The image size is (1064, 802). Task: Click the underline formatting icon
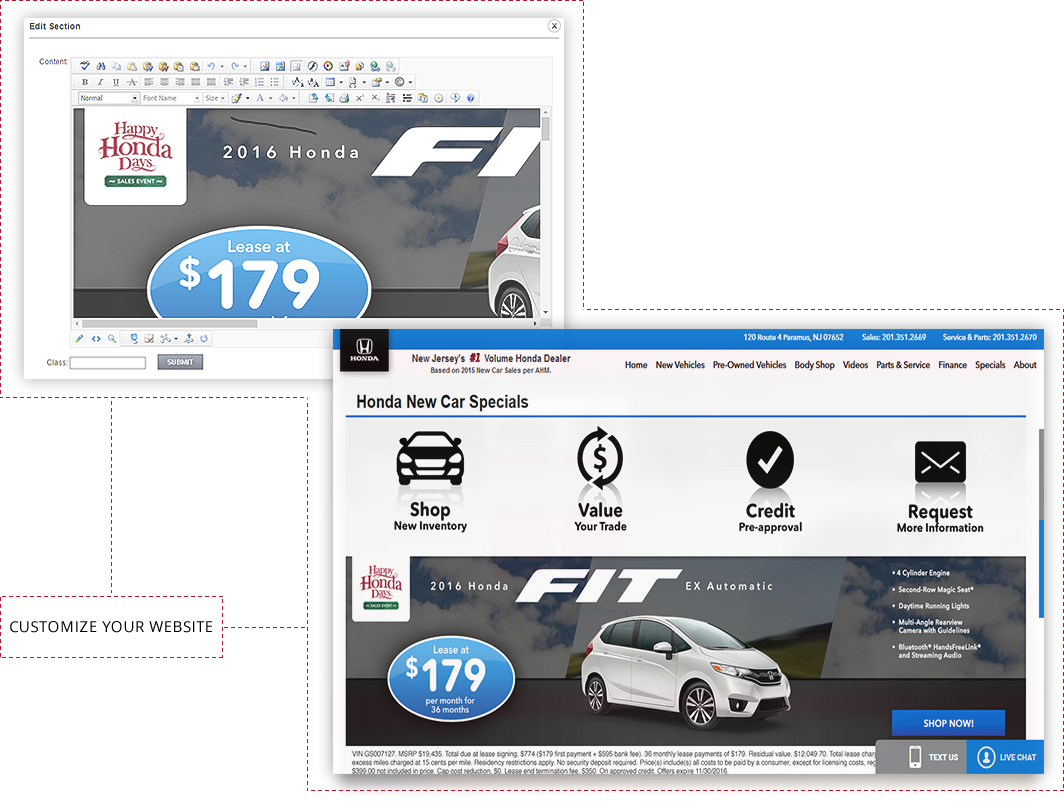tap(116, 82)
